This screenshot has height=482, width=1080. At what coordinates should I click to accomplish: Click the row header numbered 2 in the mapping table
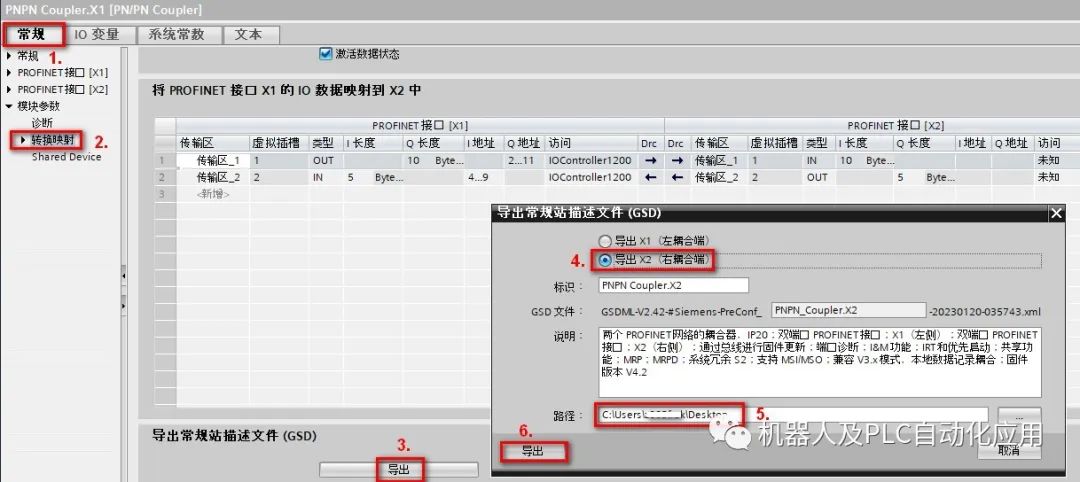pos(165,178)
